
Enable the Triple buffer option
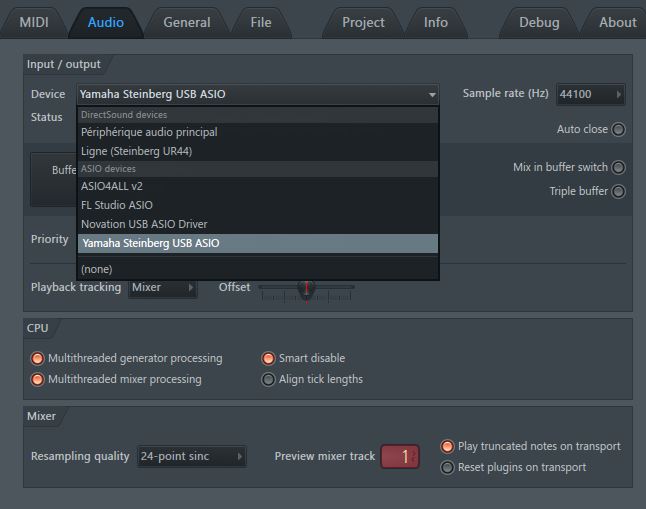tap(618, 192)
